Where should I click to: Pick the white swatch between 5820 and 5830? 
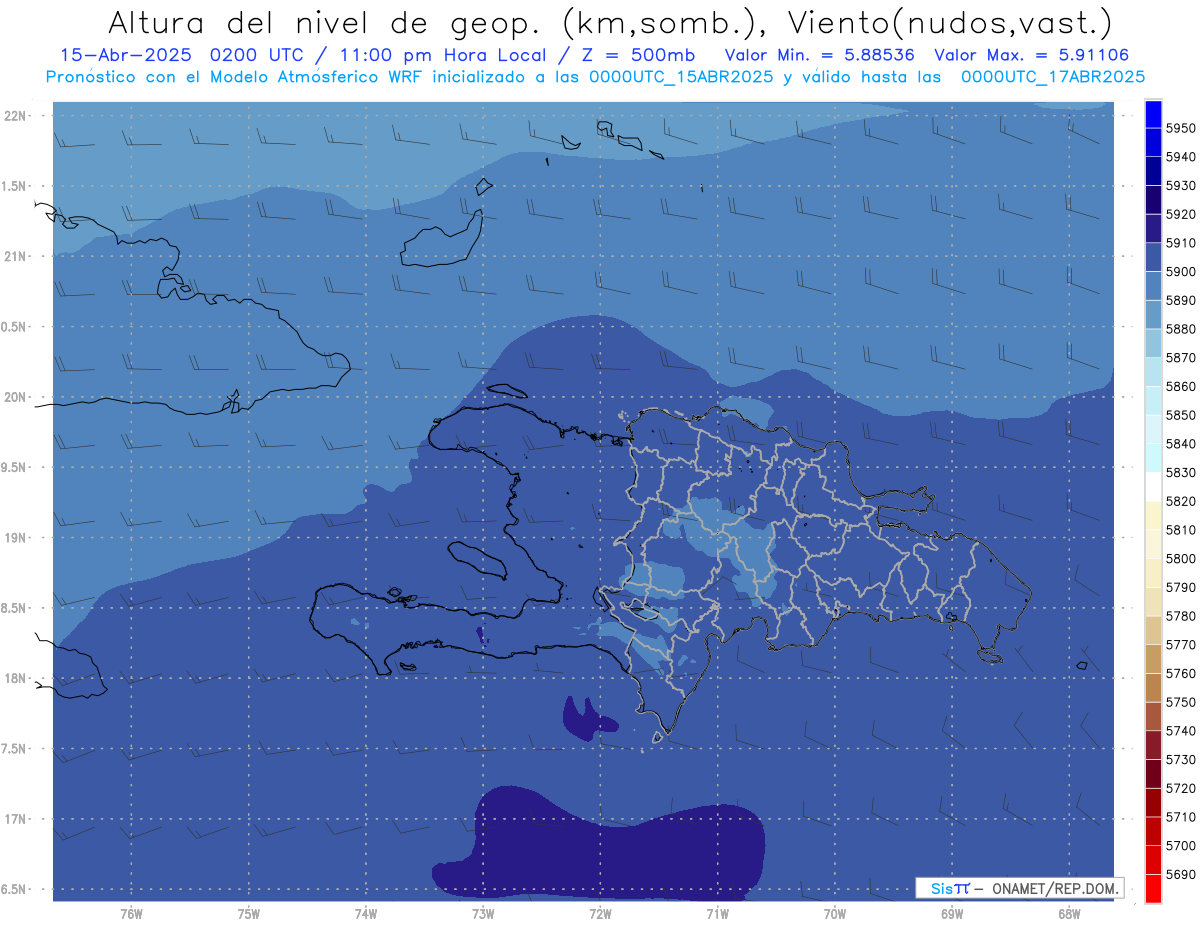tap(1153, 487)
